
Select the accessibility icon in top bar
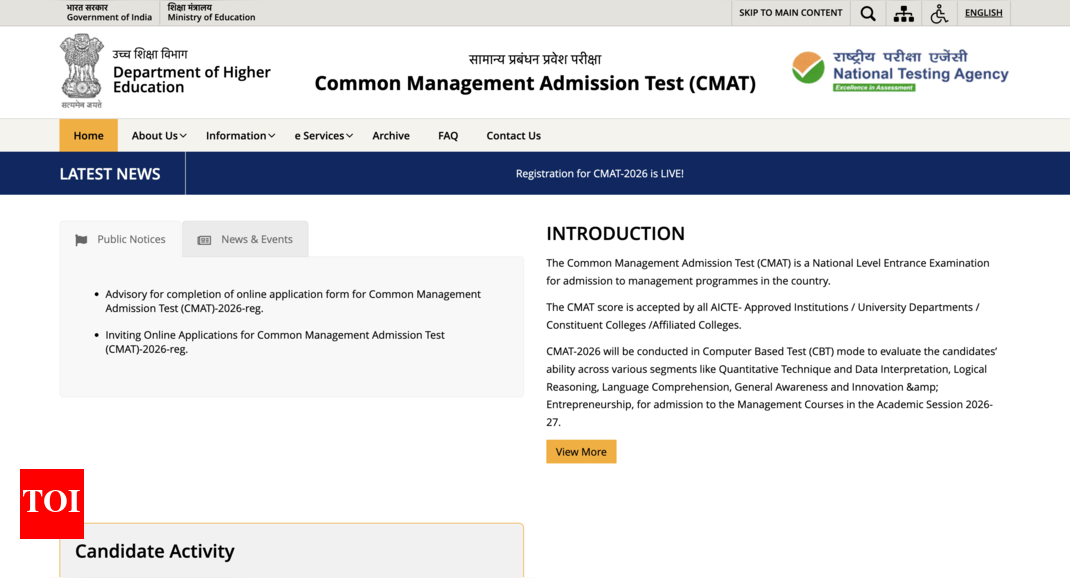tap(939, 13)
